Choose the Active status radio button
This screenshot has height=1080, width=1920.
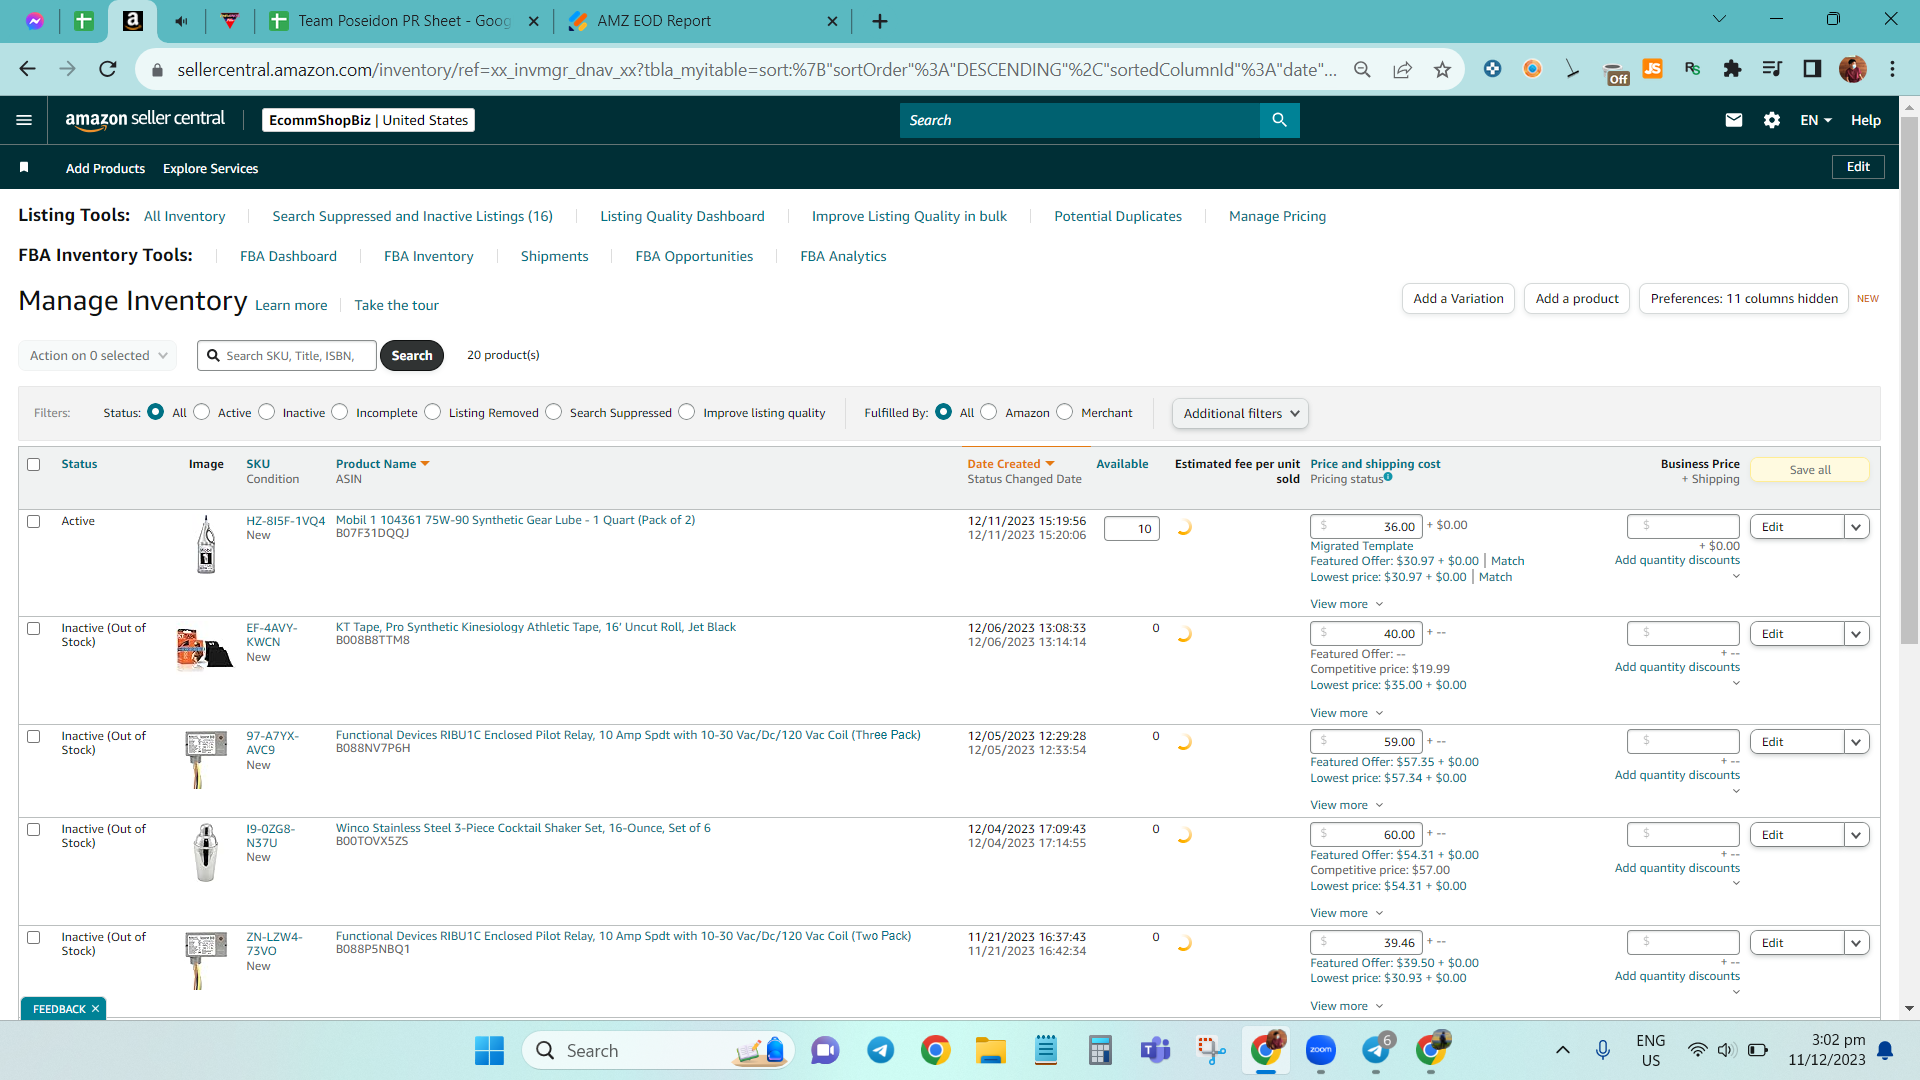pos(202,412)
